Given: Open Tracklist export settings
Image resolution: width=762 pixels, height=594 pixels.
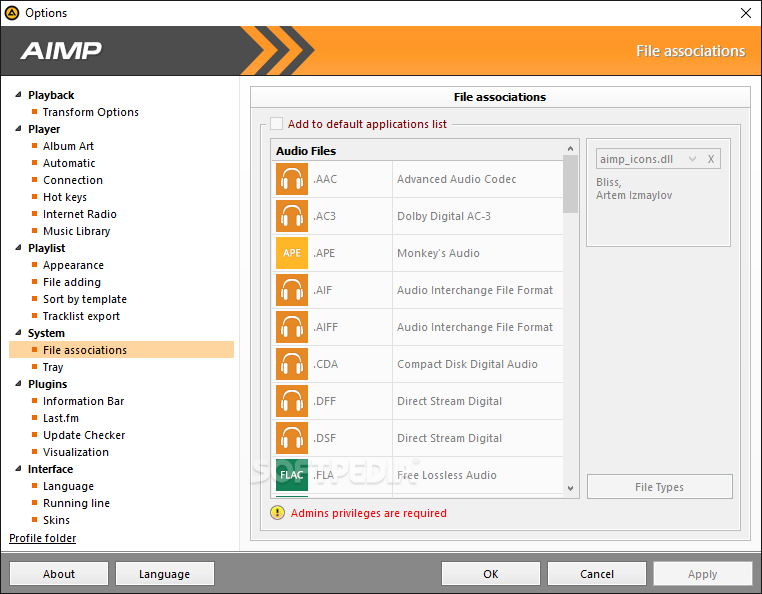Looking at the screenshot, I should click(81, 316).
